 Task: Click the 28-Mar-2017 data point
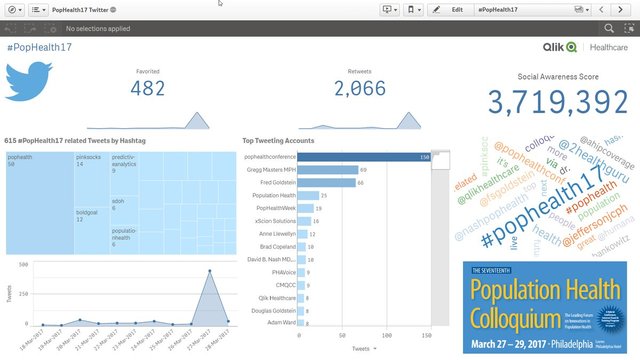(228, 322)
